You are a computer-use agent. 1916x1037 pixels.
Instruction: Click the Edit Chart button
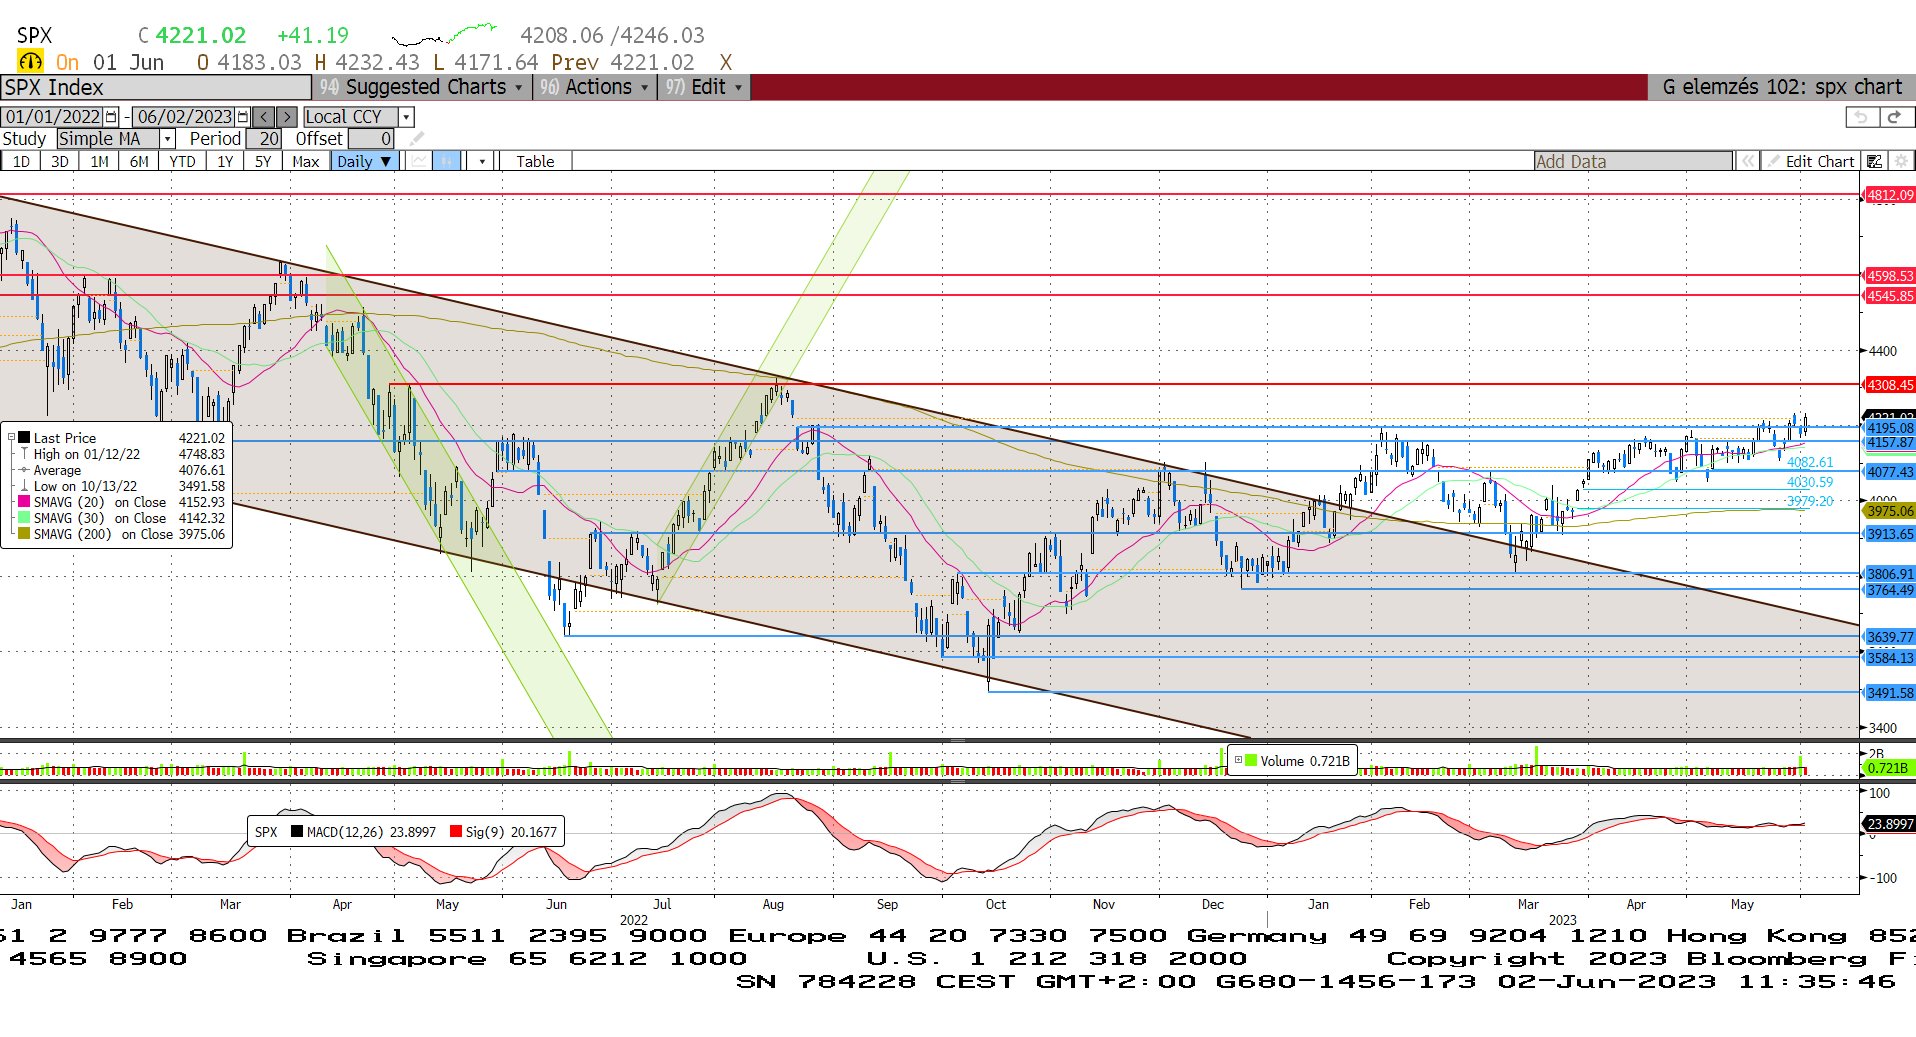1812,161
